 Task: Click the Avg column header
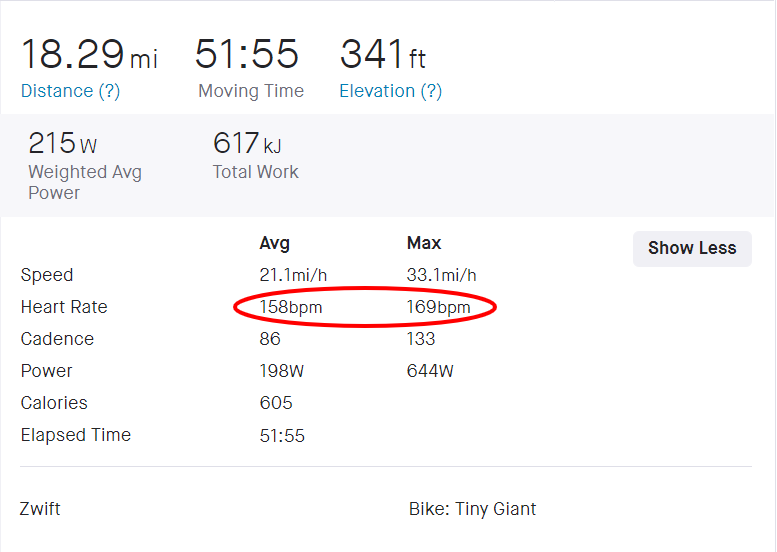(274, 243)
